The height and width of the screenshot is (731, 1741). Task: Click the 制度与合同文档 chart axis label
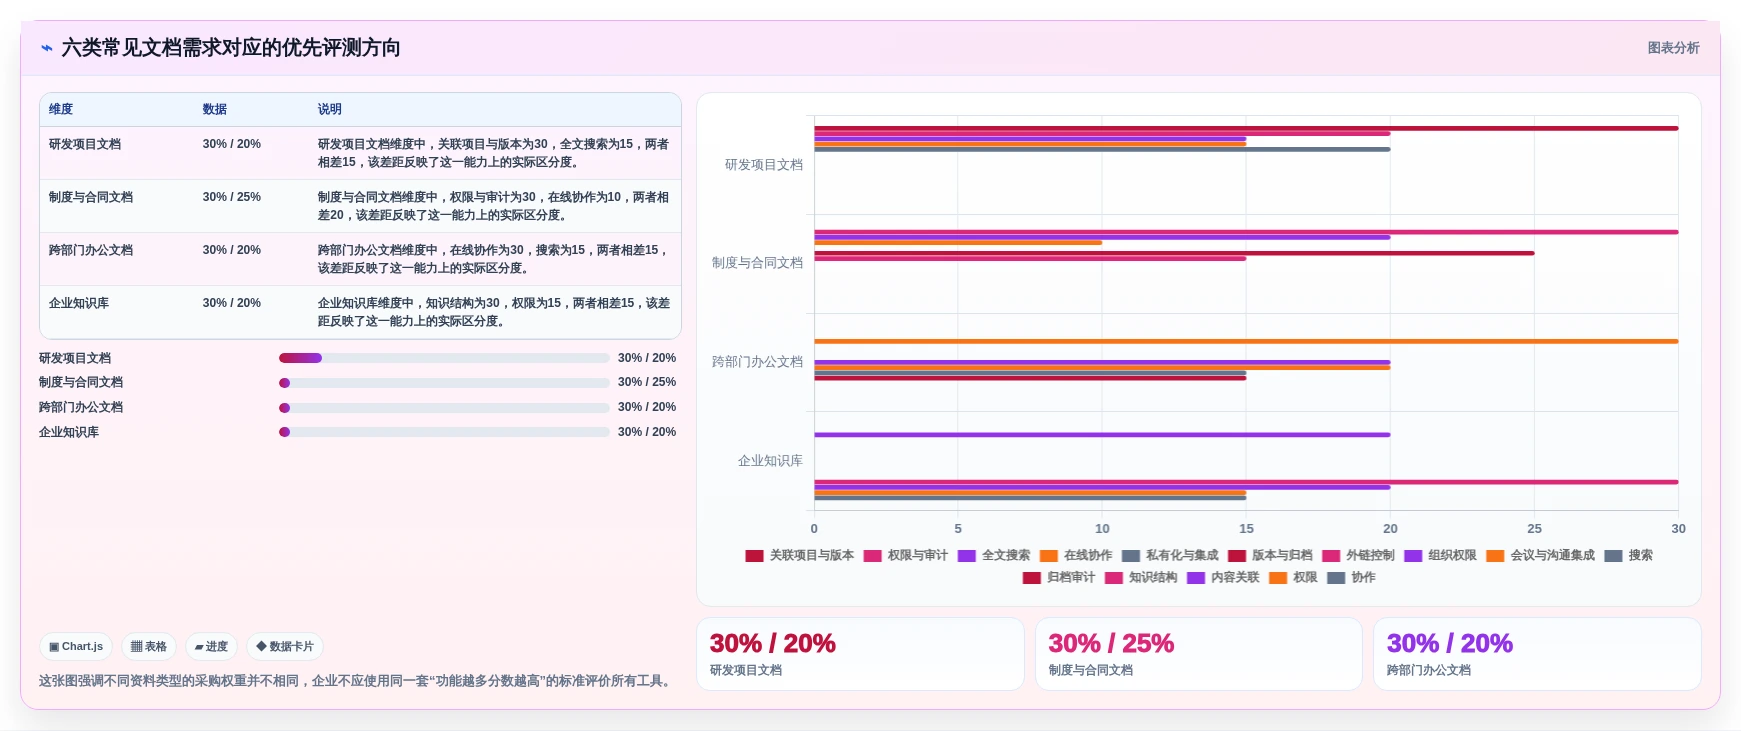(757, 263)
